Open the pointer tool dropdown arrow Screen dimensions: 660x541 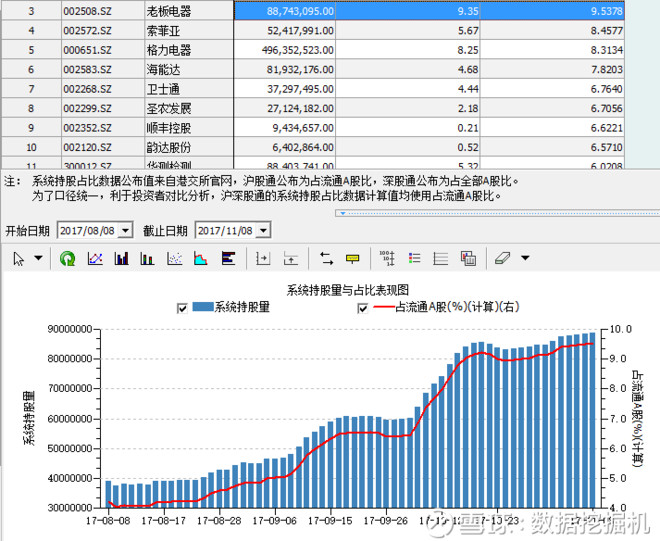[x=38, y=258]
